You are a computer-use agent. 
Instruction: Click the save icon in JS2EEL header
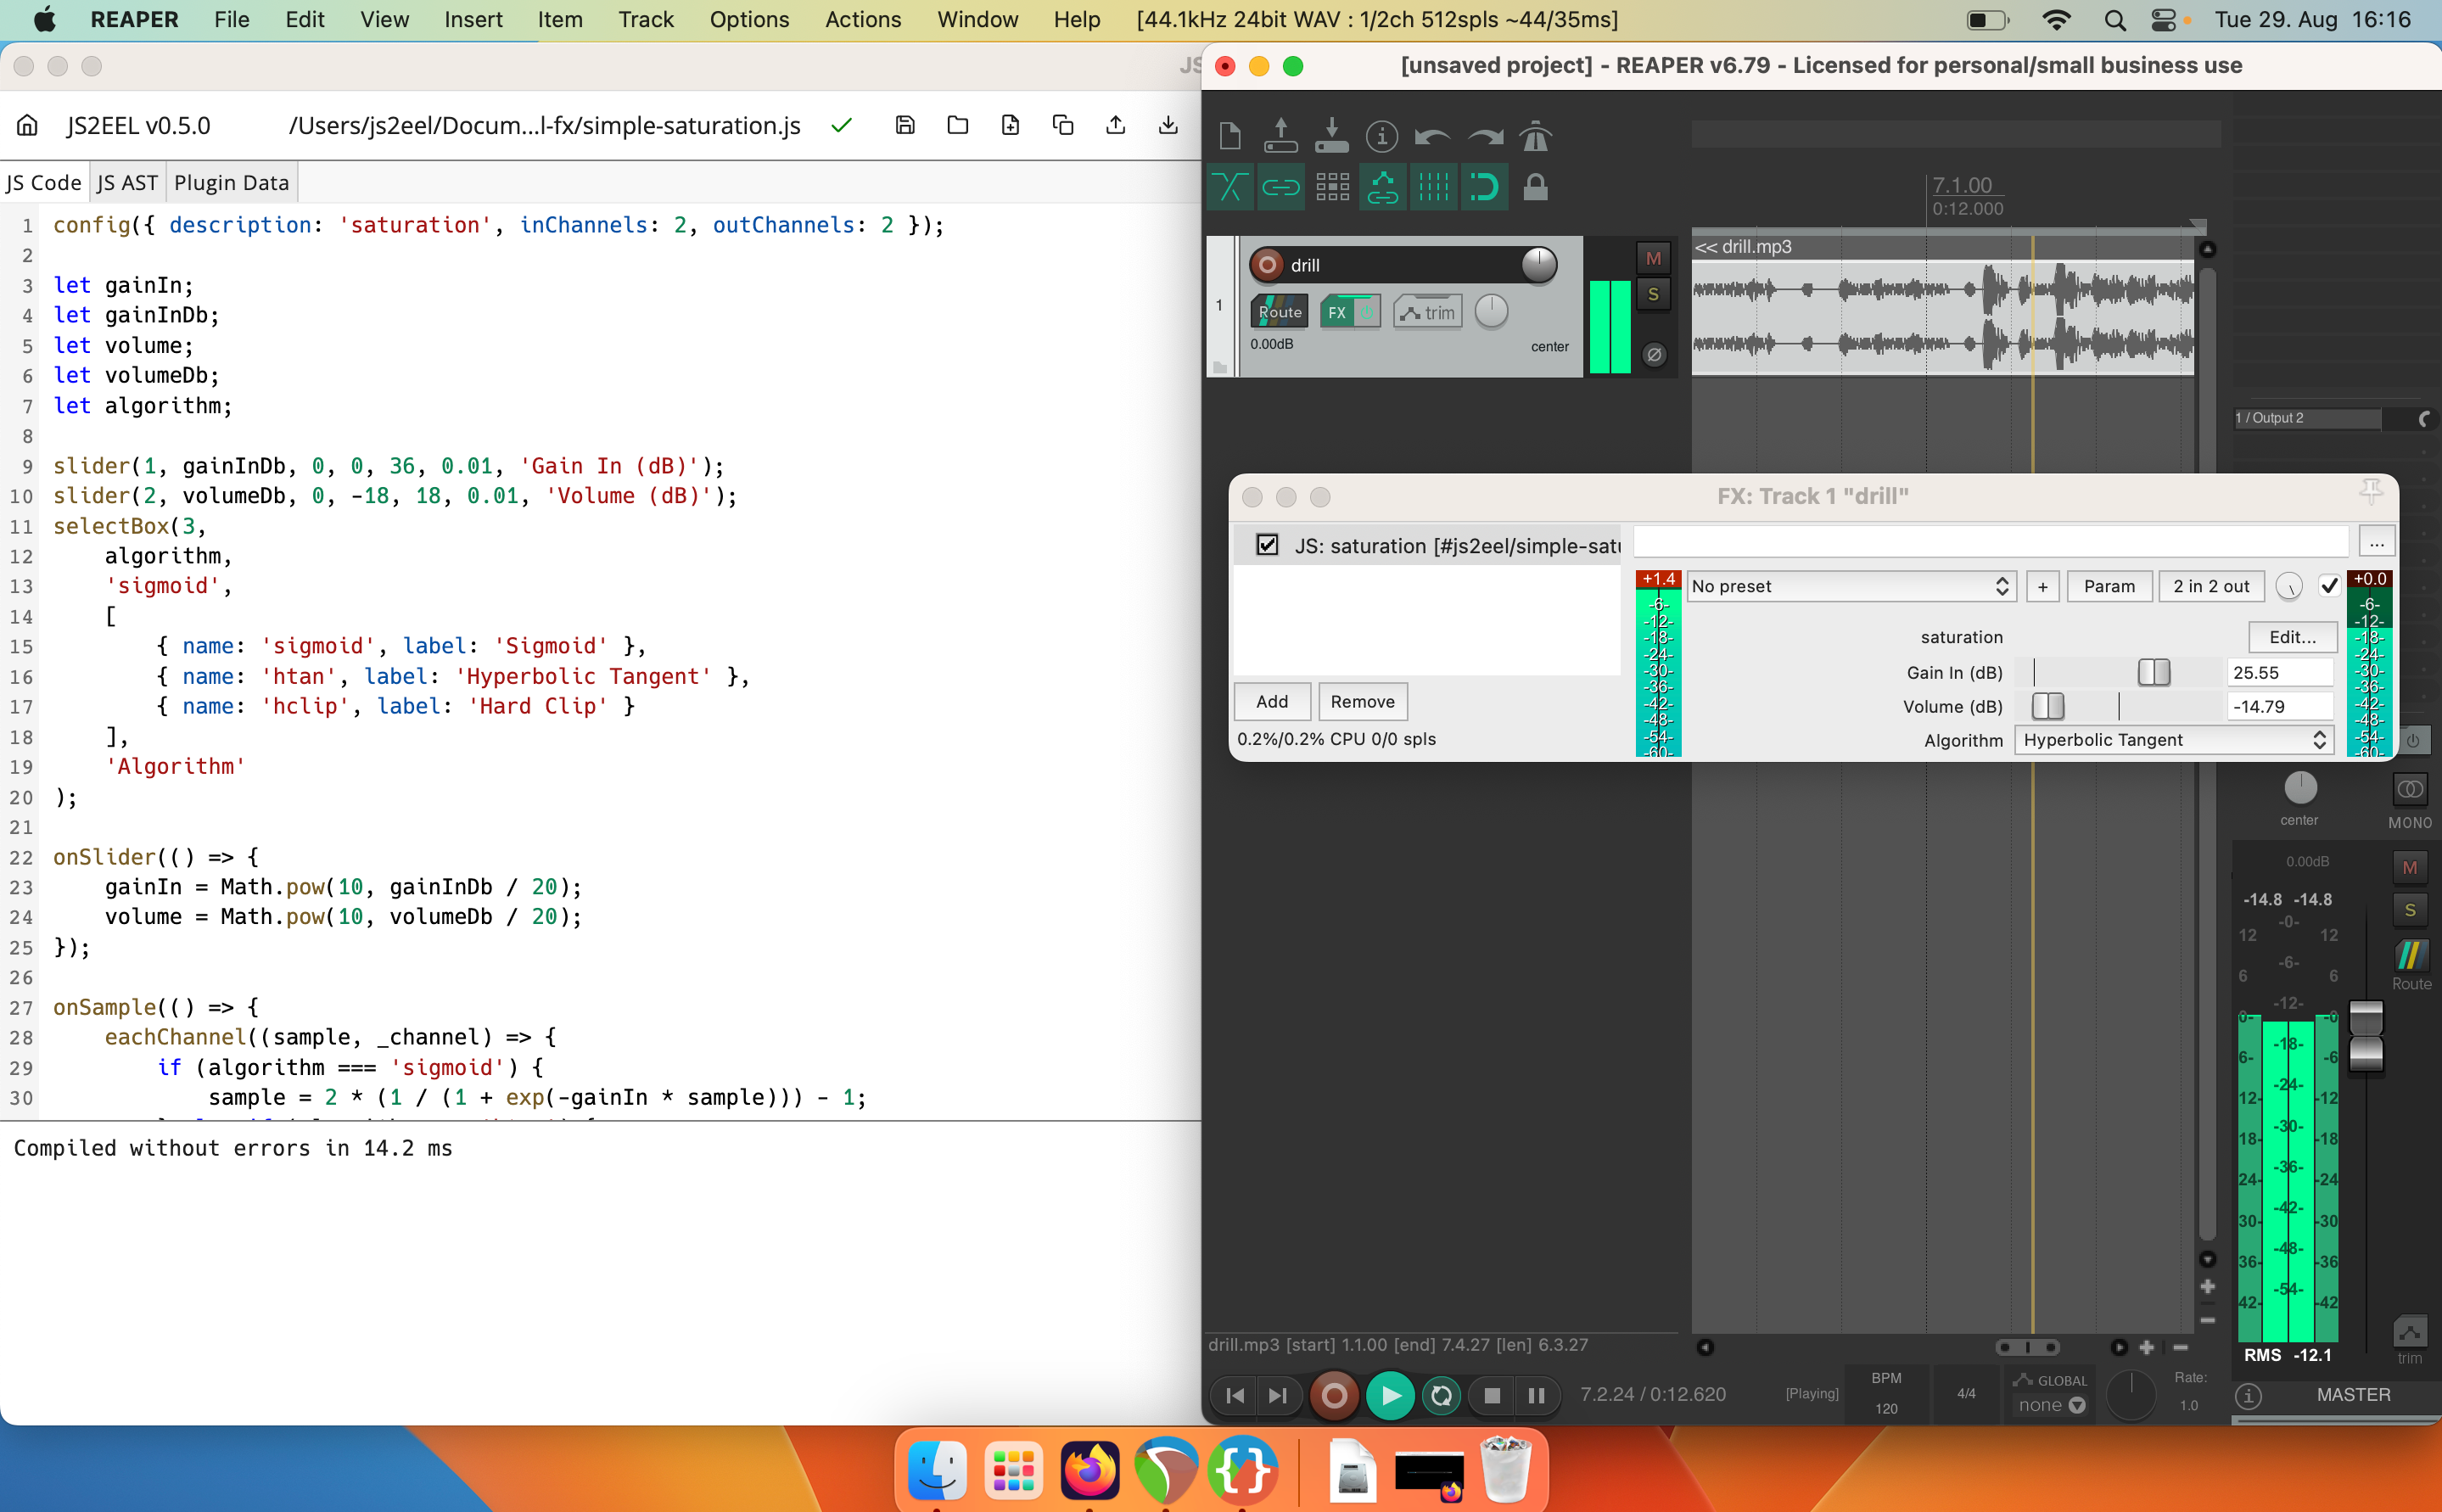click(x=905, y=125)
